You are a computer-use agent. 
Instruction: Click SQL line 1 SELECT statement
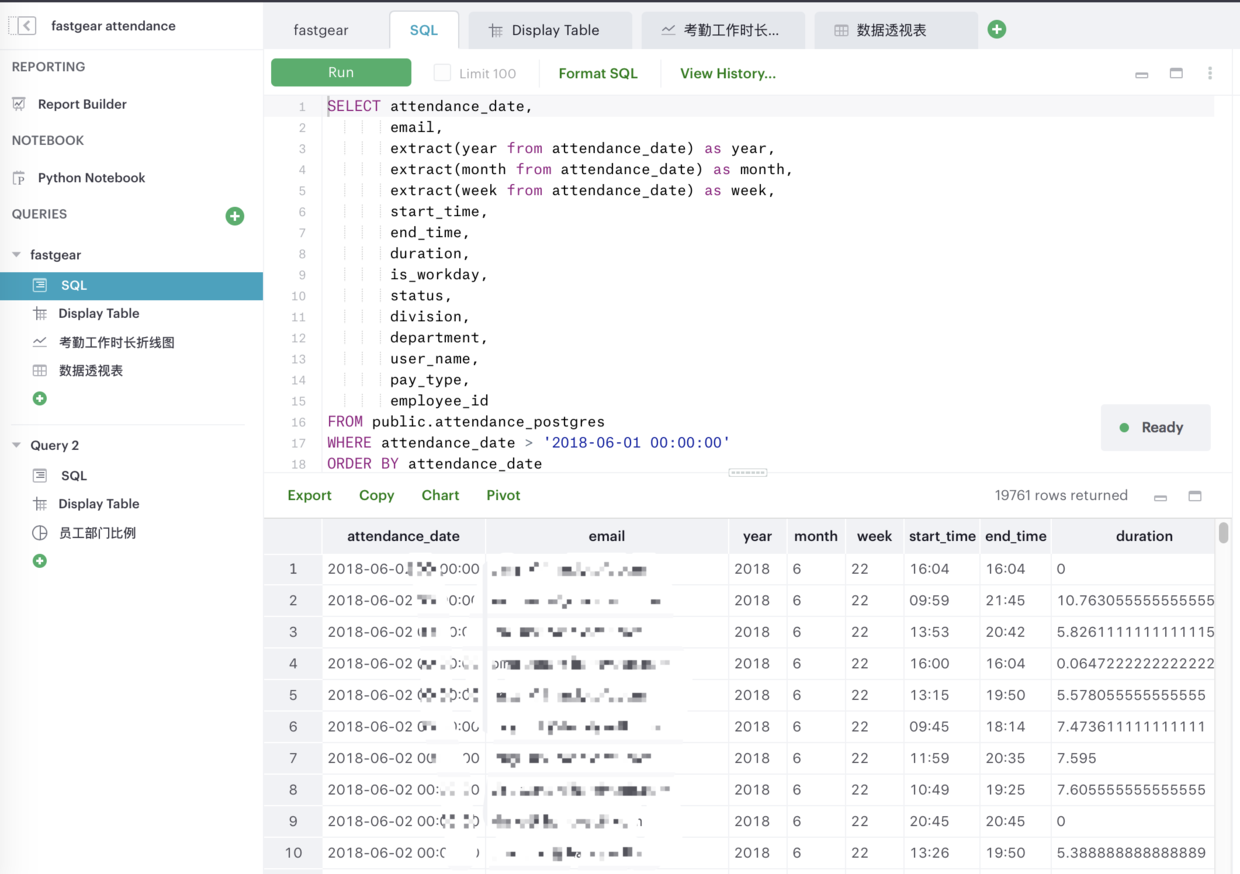430,106
